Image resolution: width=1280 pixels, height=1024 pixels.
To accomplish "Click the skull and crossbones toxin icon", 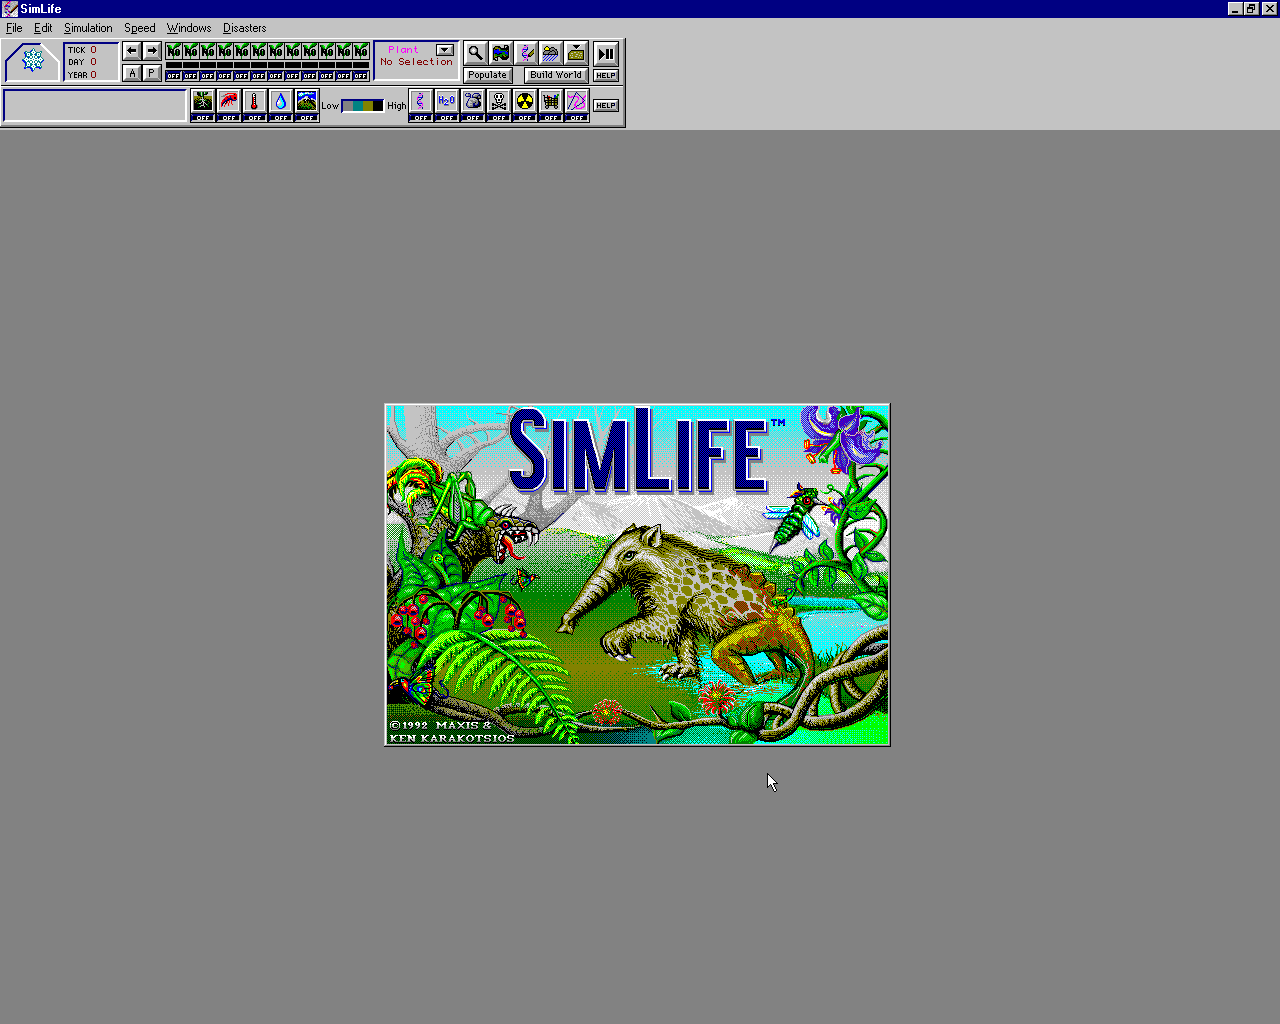I will 499,102.
